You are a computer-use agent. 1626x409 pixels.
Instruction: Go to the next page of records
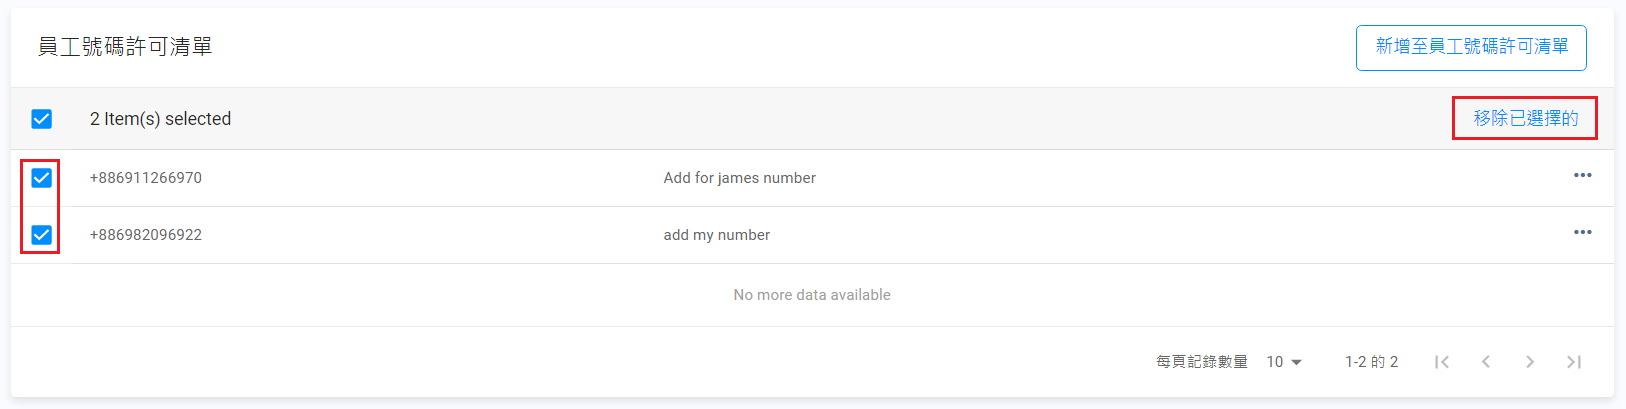tap(1530, 362)
